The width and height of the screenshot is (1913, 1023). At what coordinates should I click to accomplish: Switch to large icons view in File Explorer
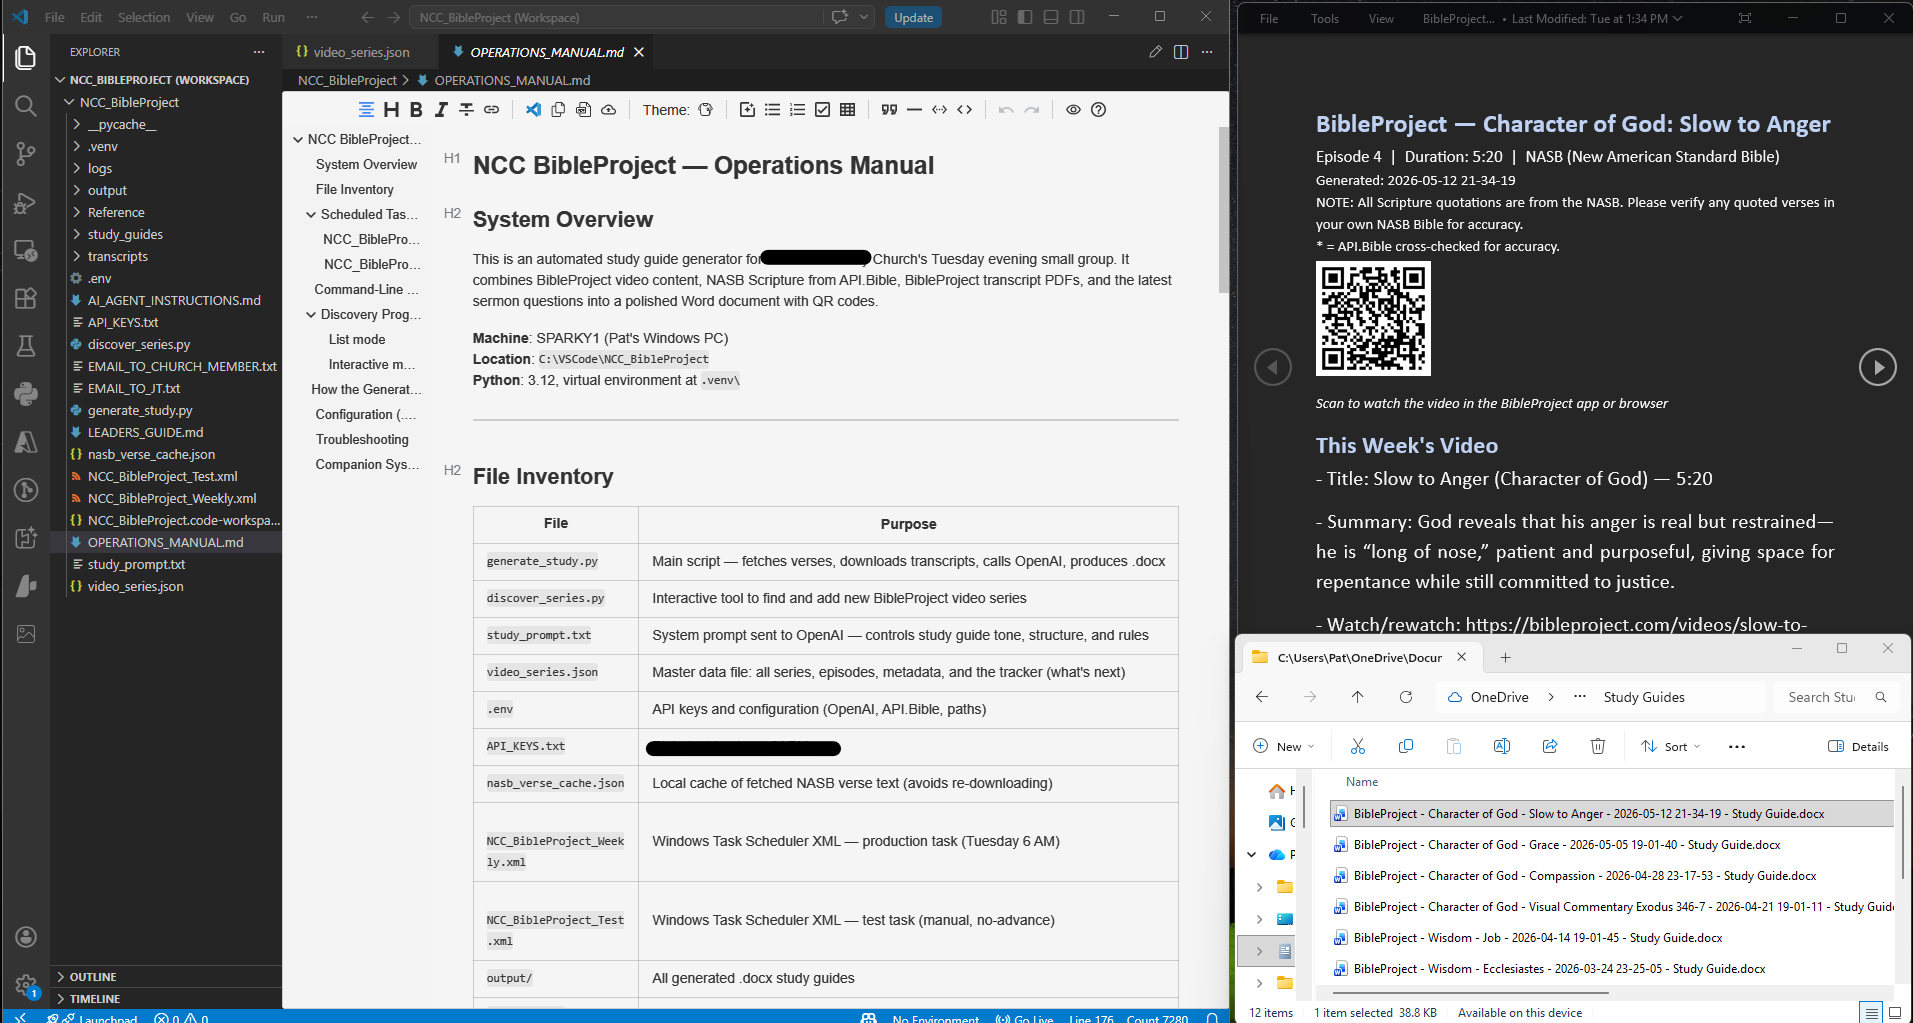1894,1013
